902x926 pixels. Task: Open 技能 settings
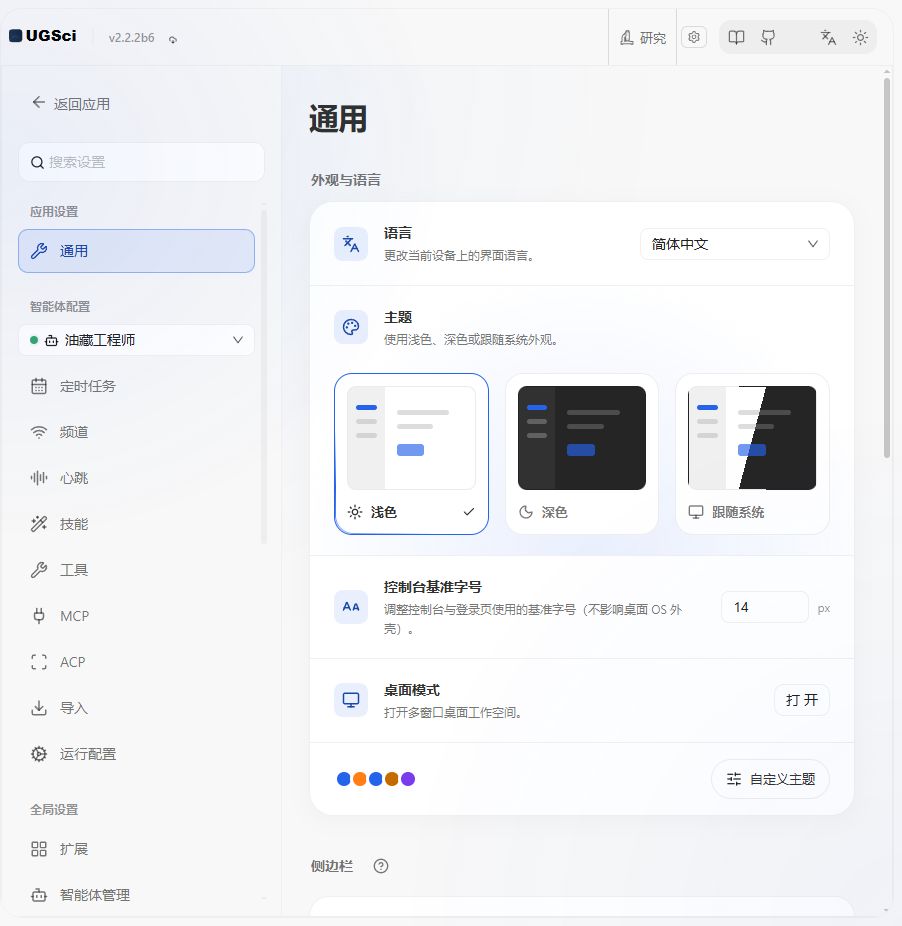[x=136, y=524]
